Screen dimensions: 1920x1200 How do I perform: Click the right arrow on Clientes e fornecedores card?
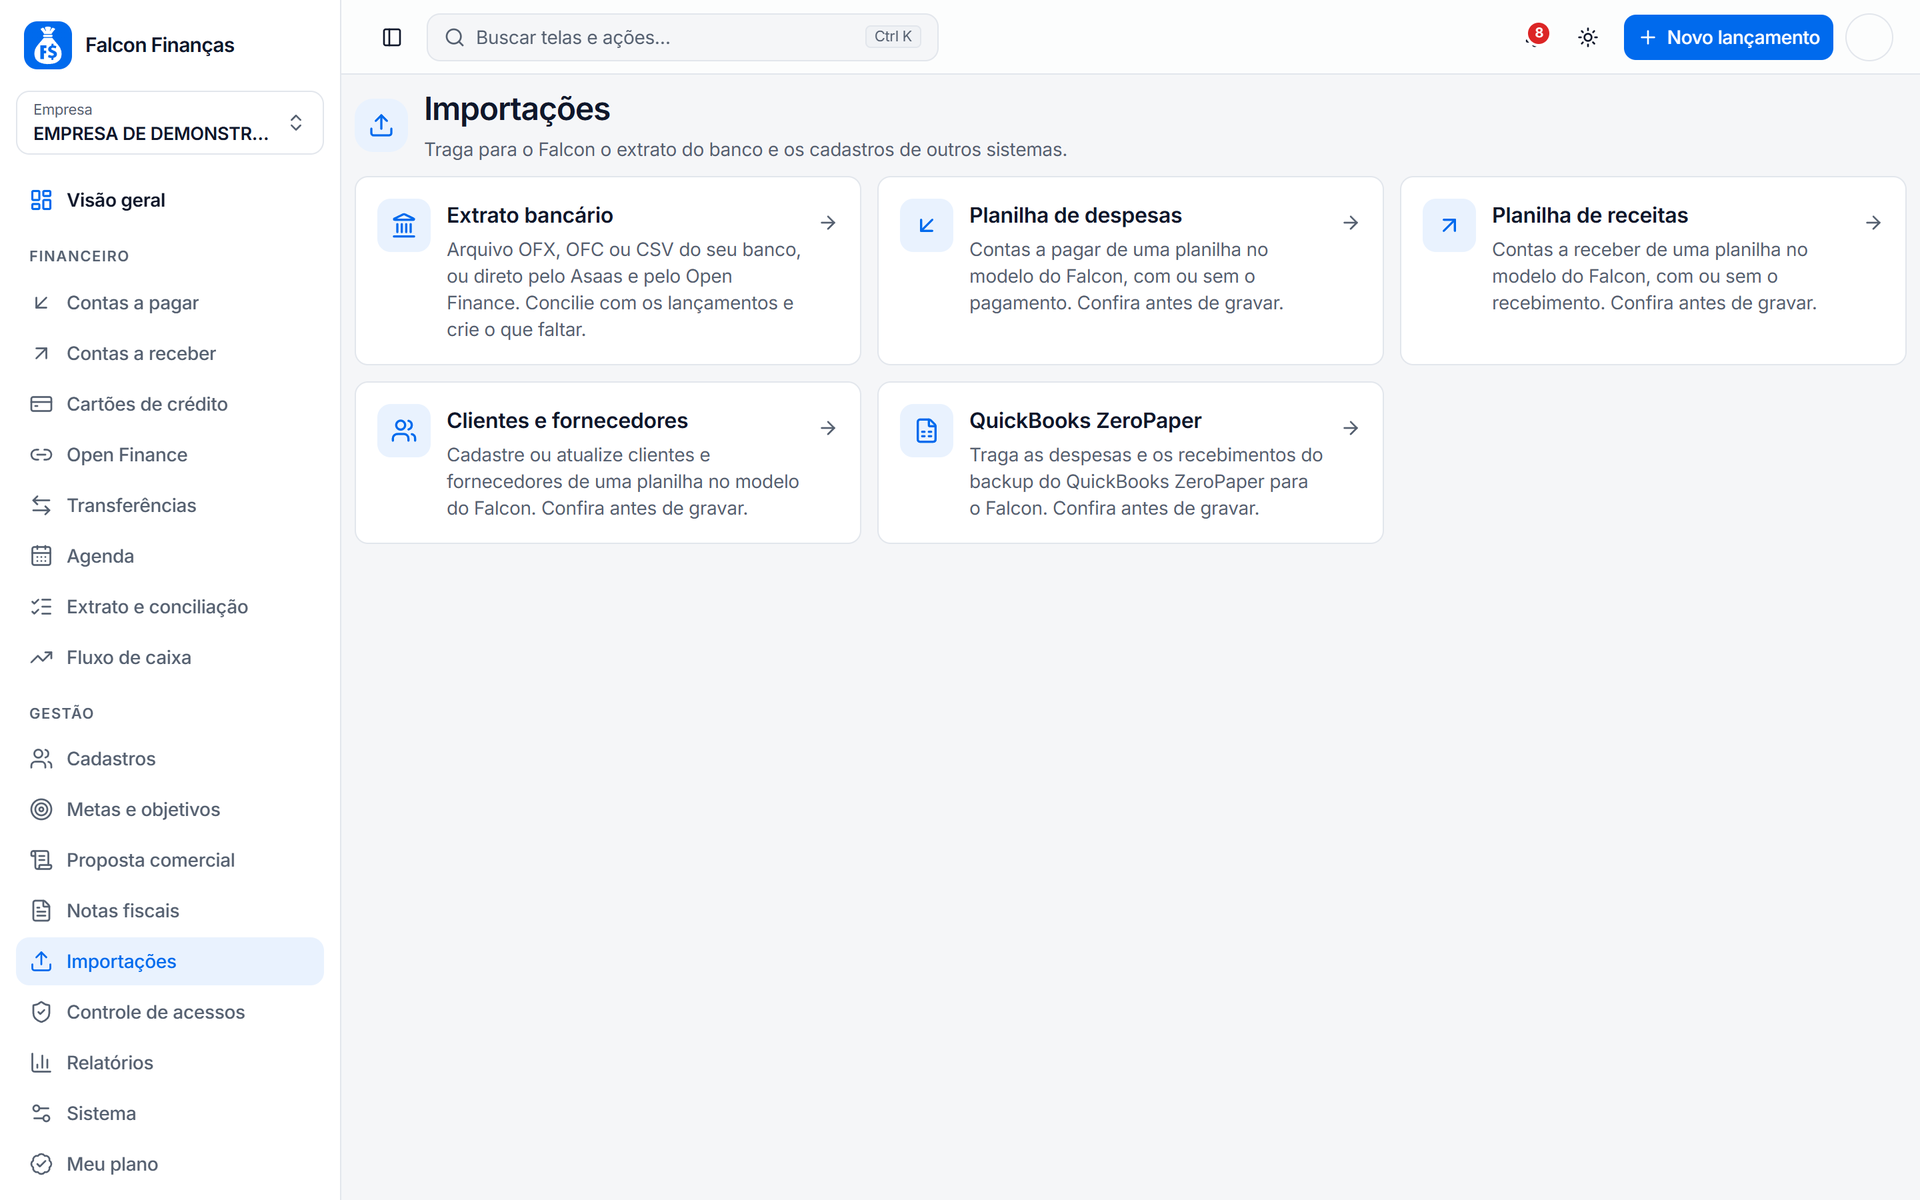tap(828, 428)
